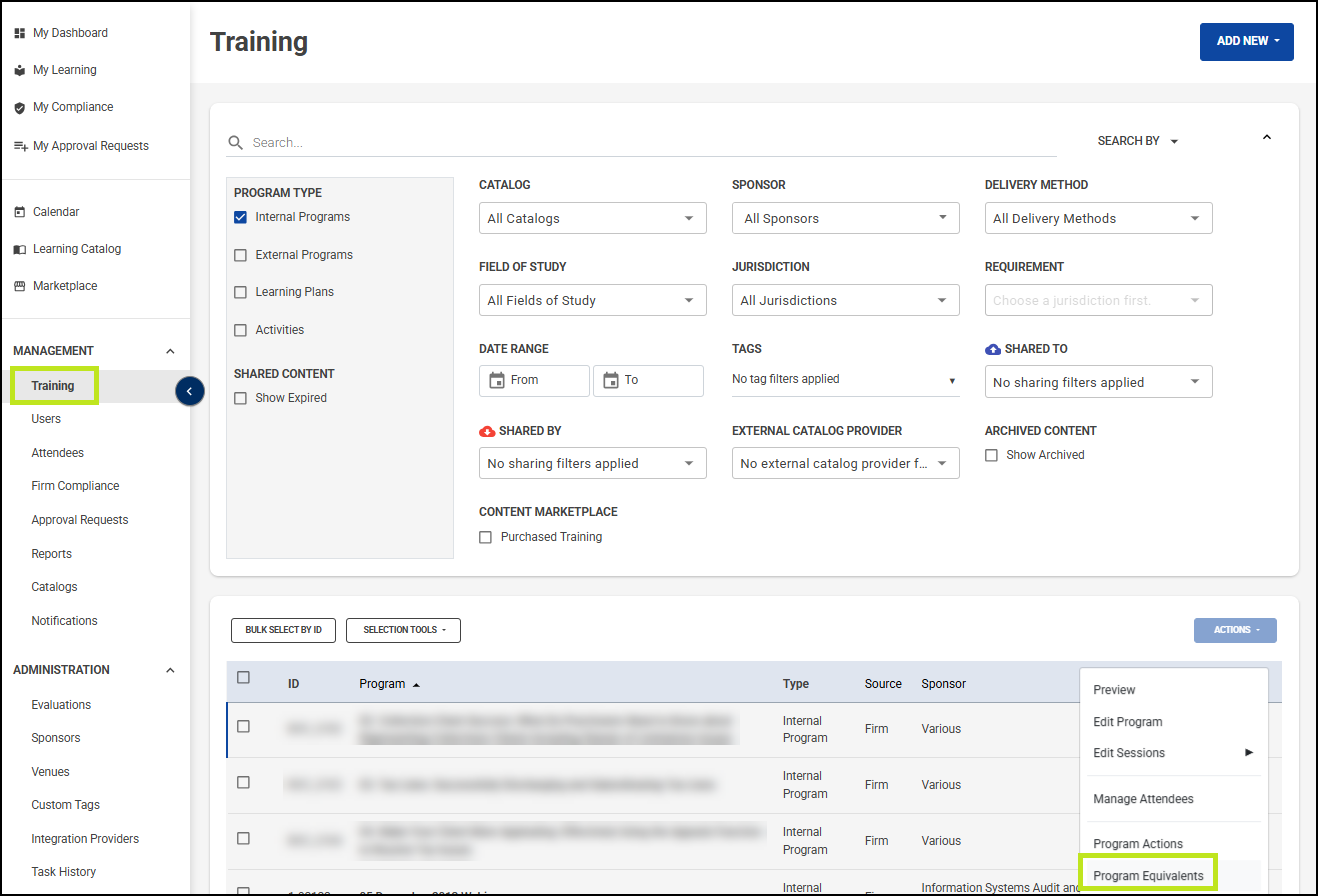Collapse sidebar with the round arrow button
Viewport: 1318px width, 896px height.
190,391
